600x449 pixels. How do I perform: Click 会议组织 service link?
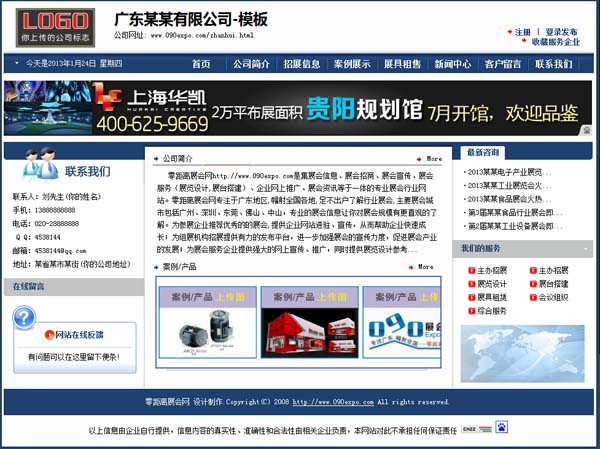click(553, 297)
